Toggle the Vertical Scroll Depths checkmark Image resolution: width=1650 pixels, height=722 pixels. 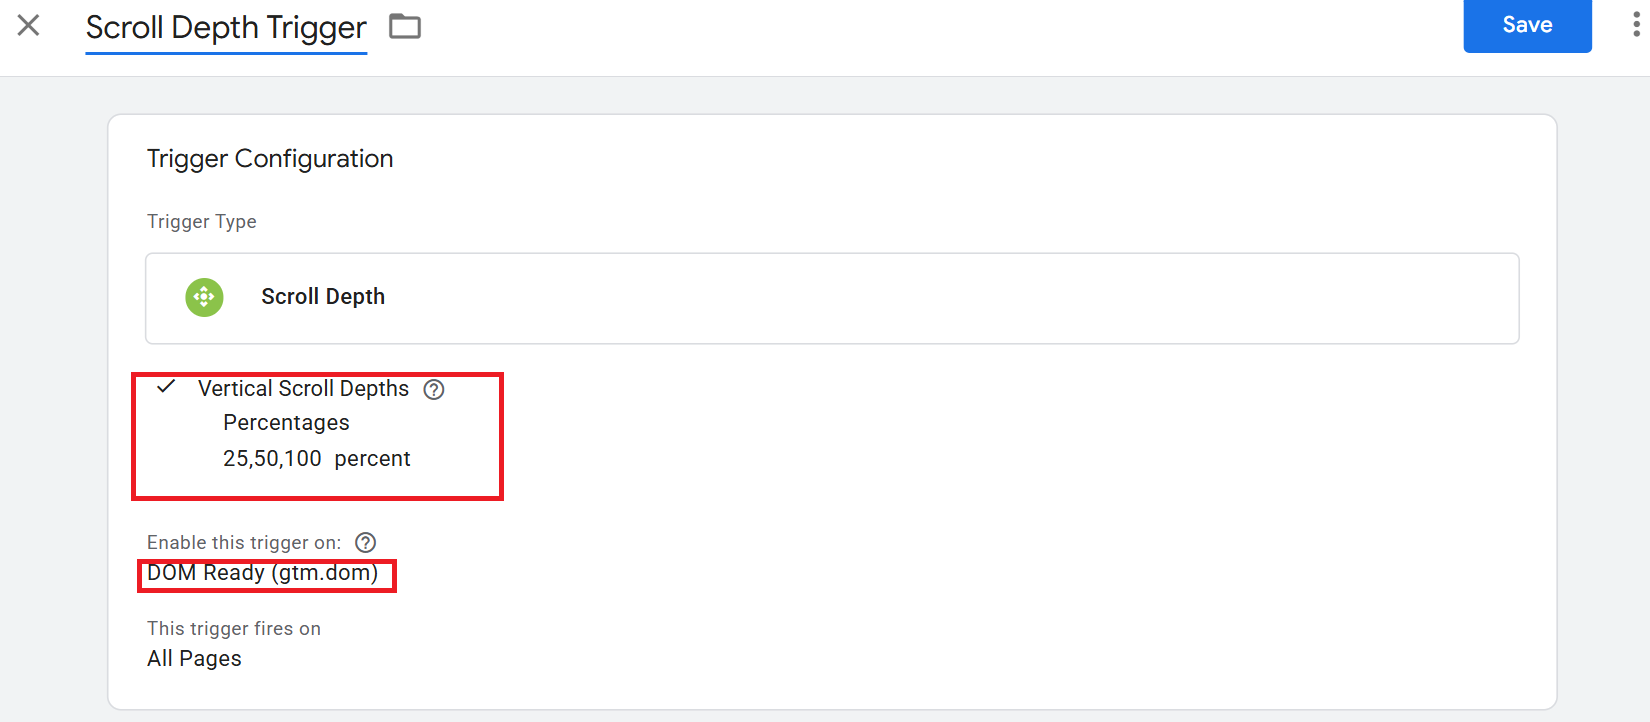[166, 386]
